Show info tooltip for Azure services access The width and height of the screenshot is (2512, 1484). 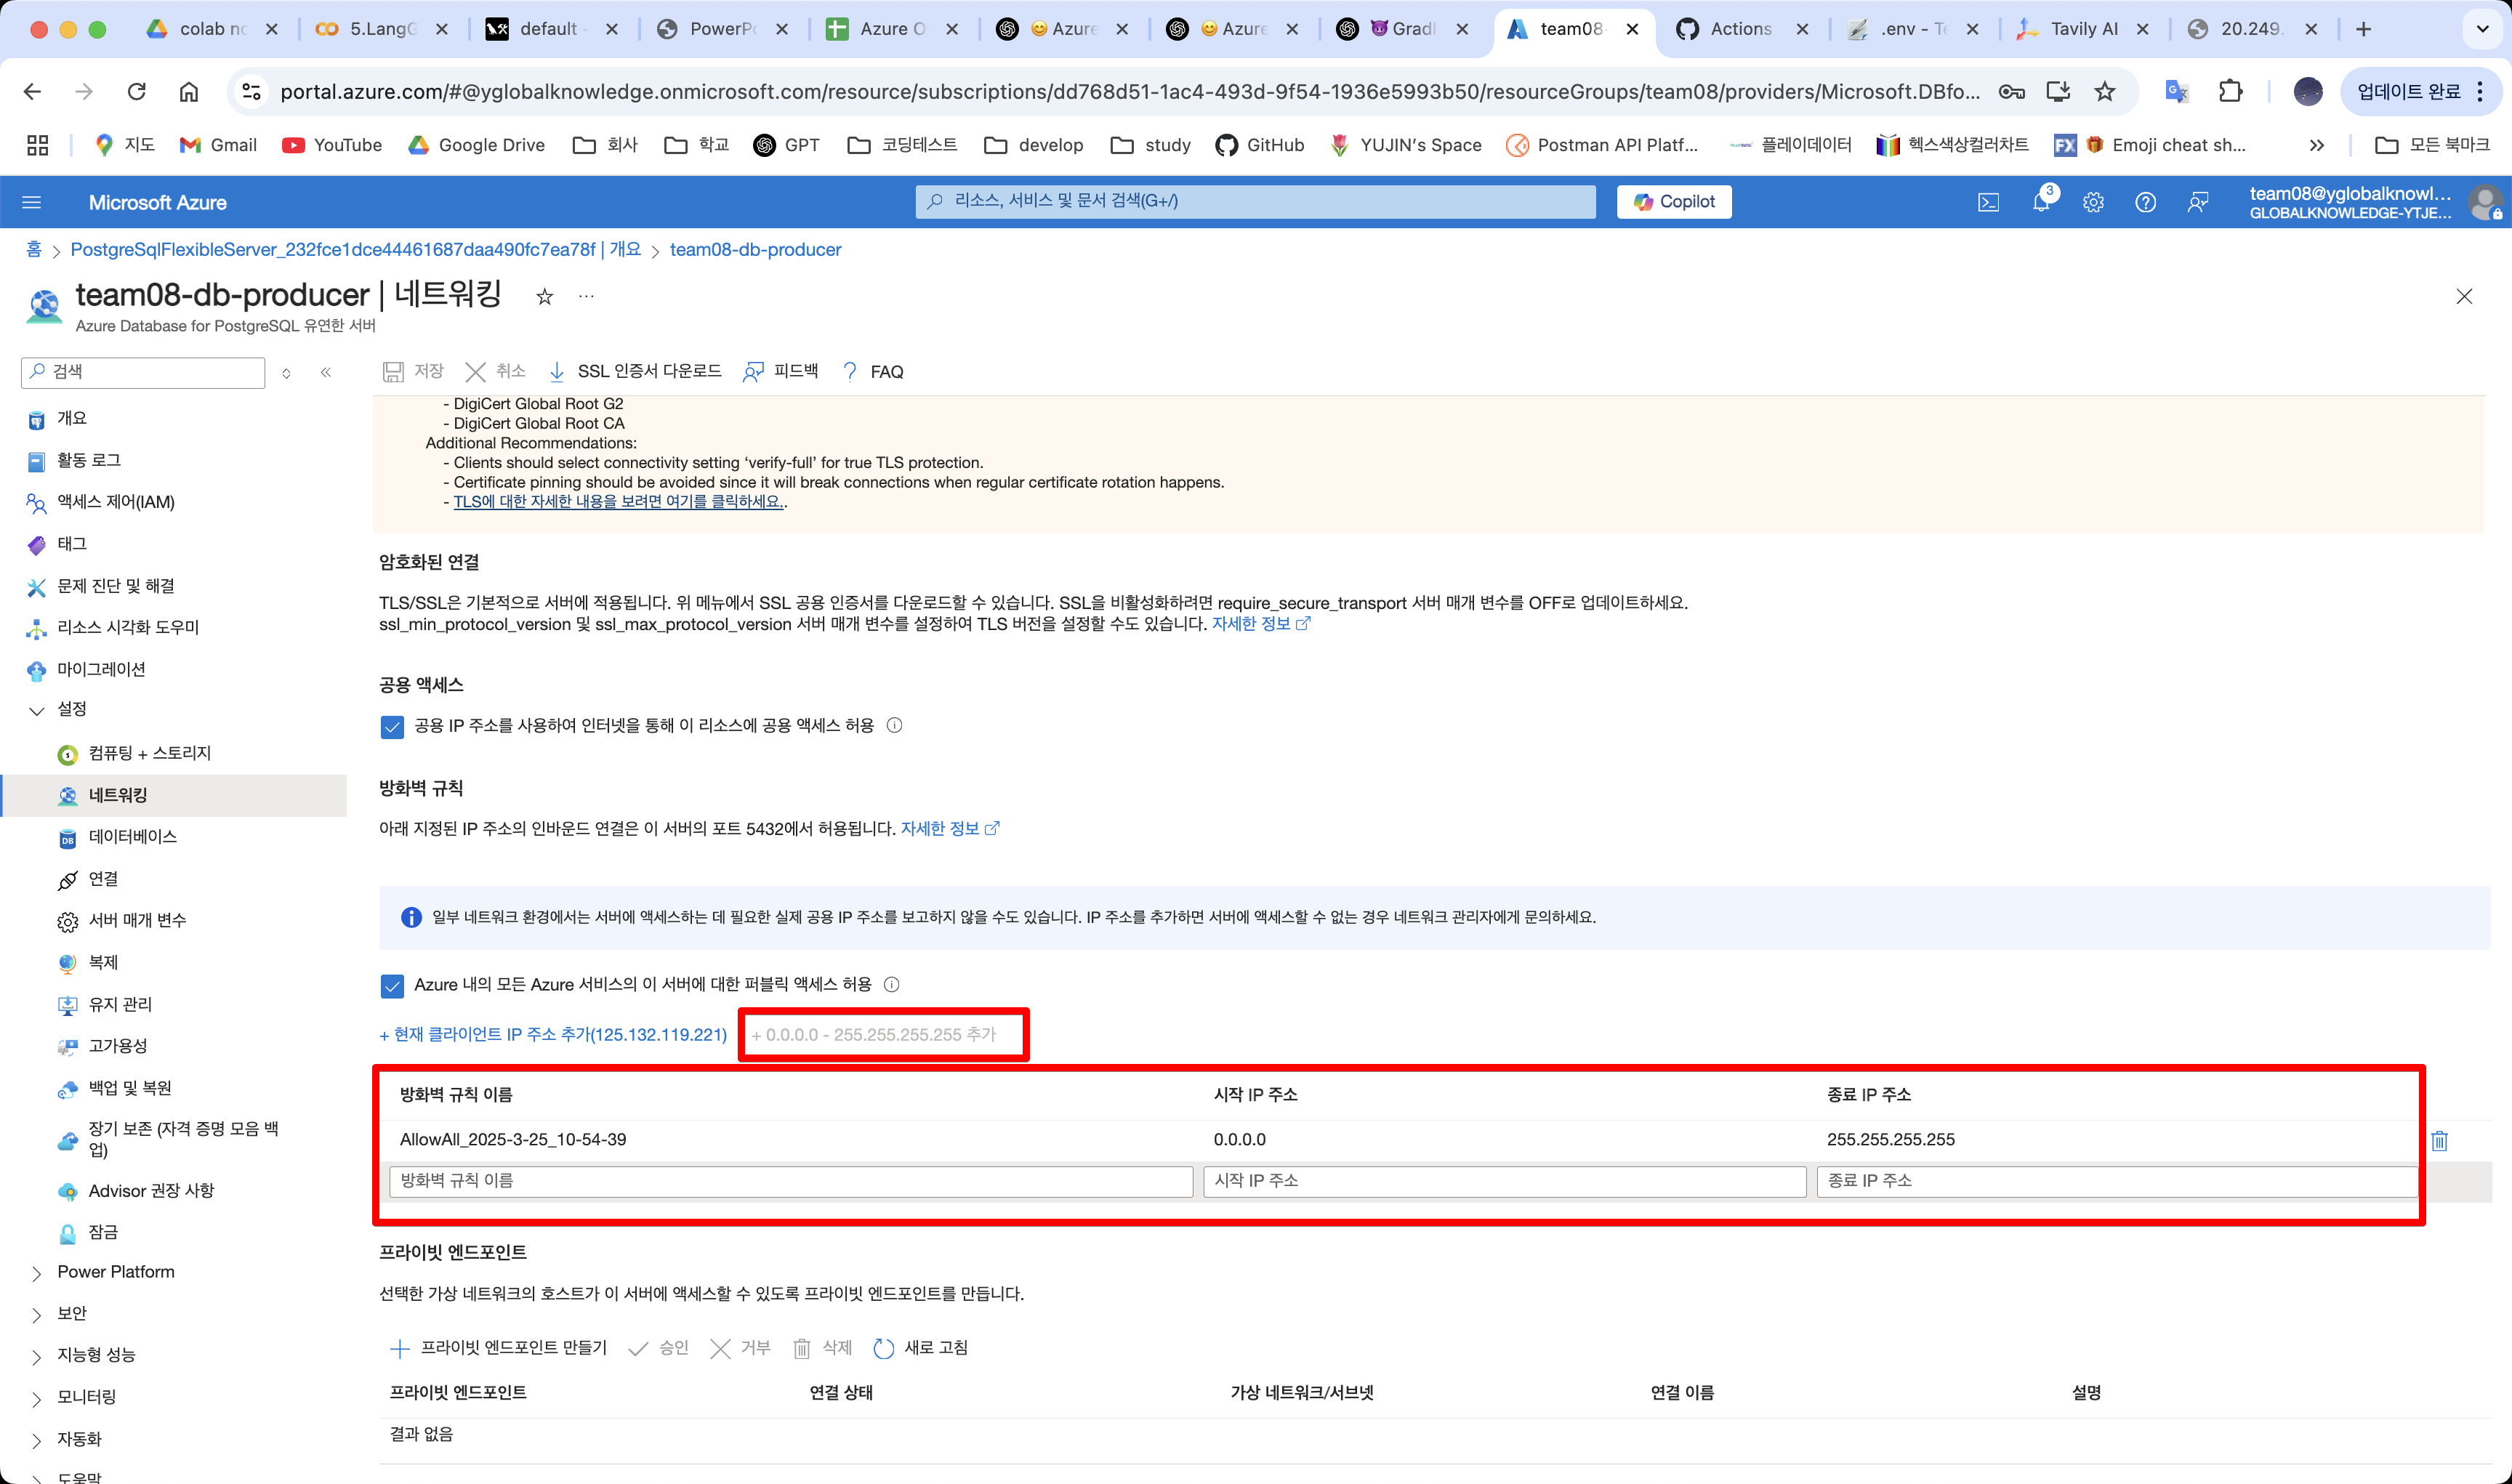point(892,984)
